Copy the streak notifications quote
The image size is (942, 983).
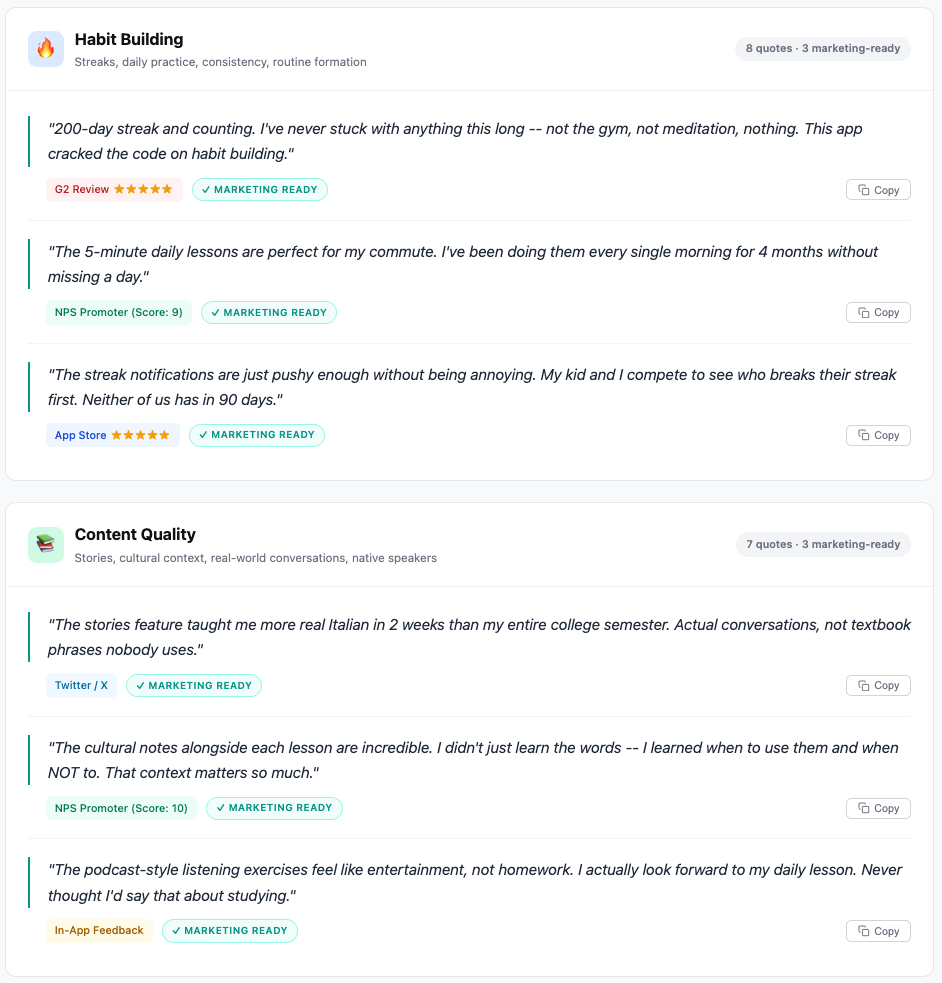(878, 435)
